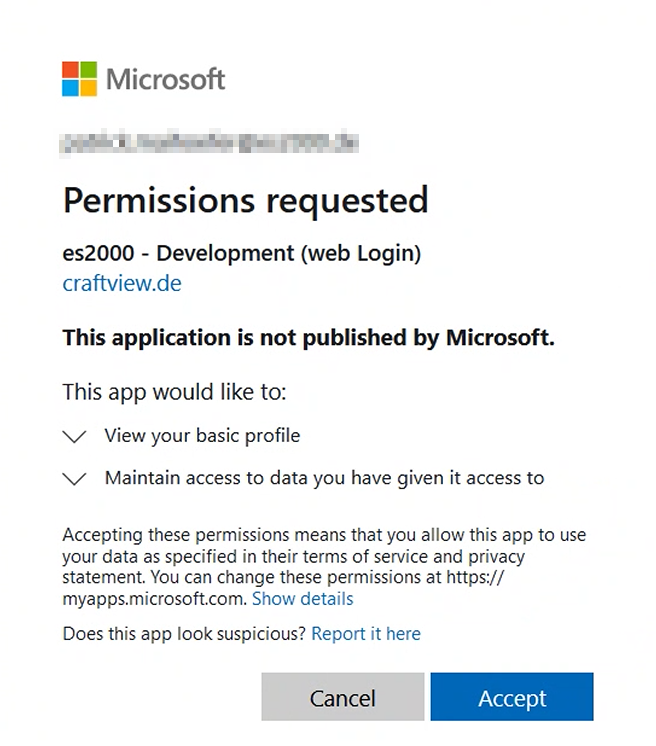
Task: Click the blurred account email address
Action: [x=210, y=143]
